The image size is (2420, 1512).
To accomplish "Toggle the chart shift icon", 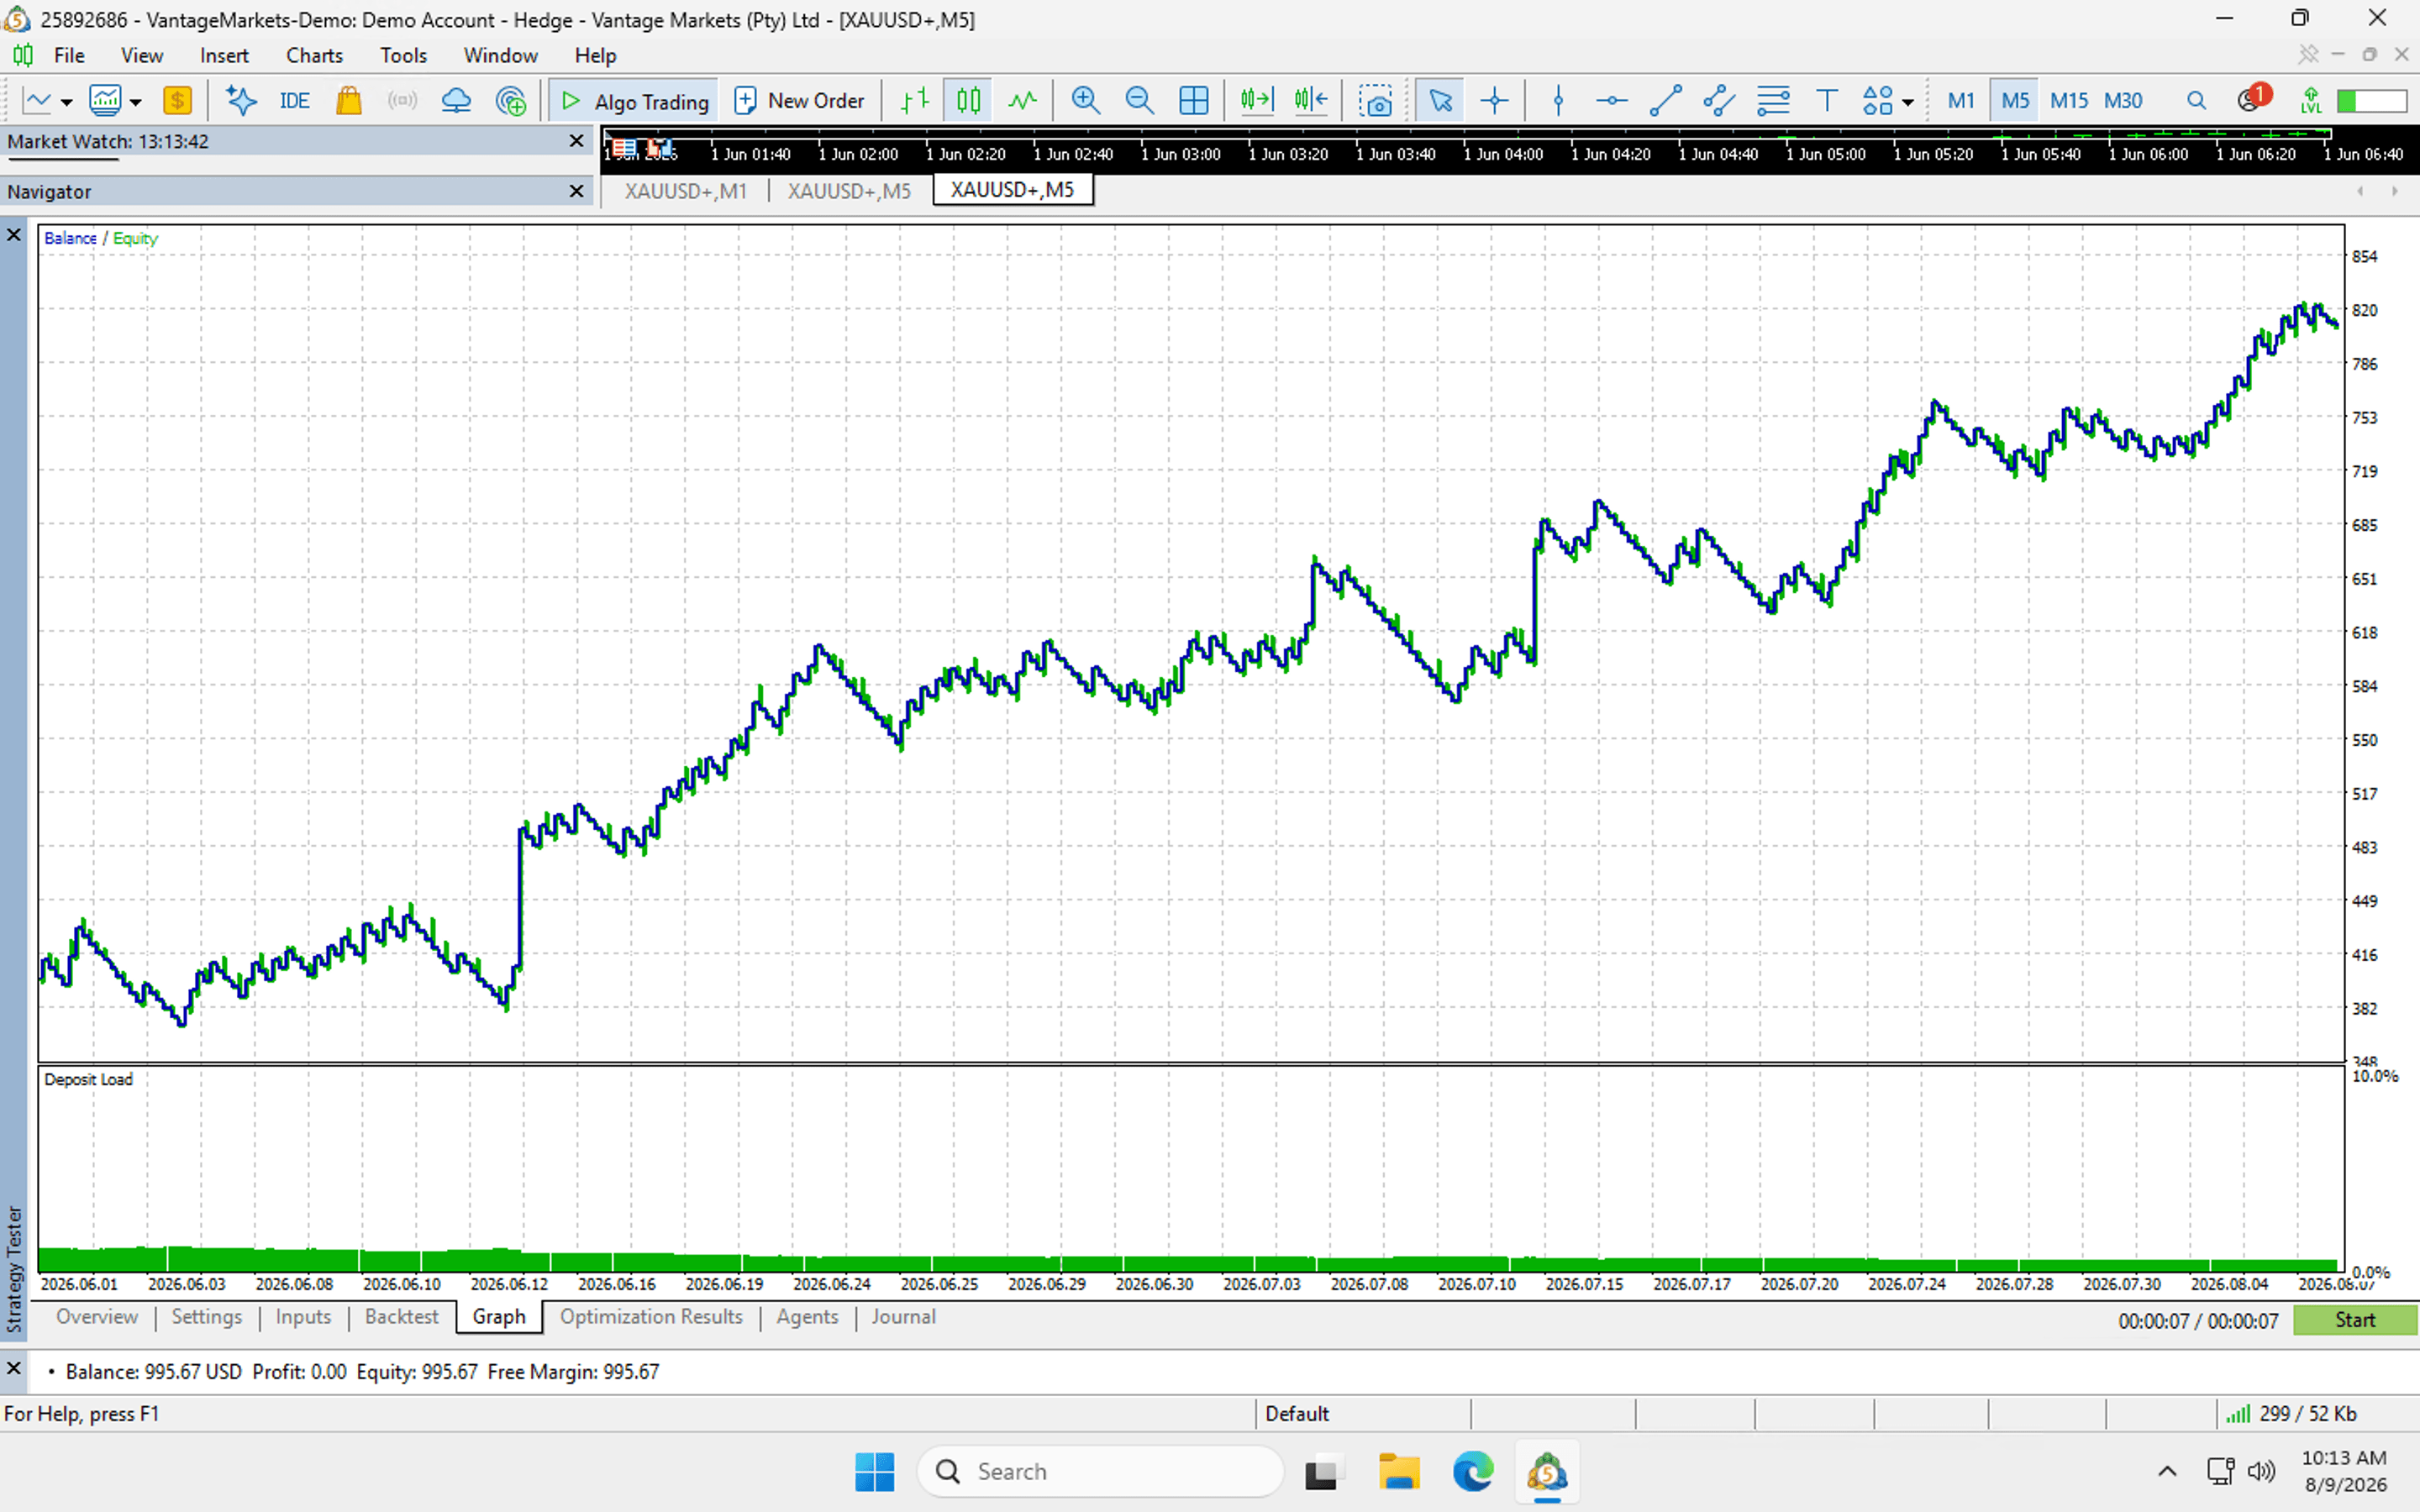I will tap(1310, 101).
